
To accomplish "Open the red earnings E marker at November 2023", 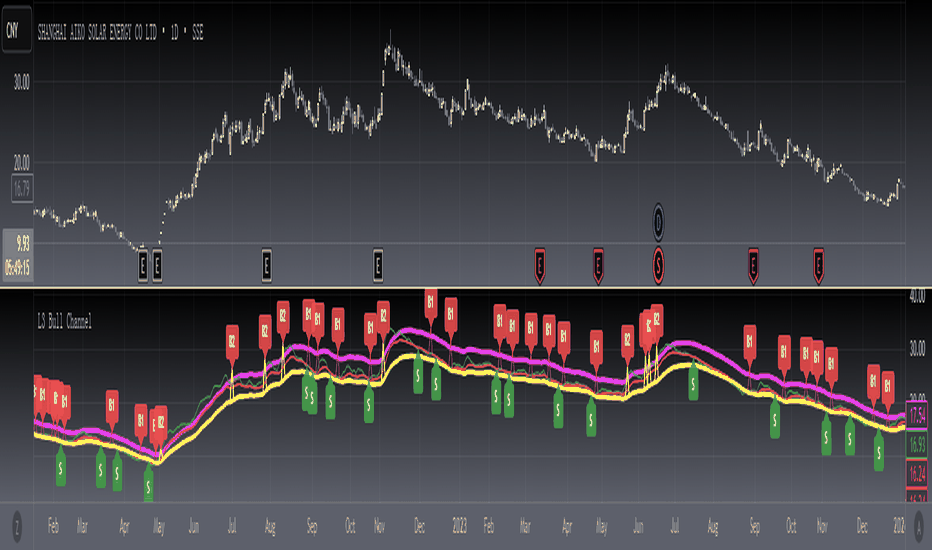I will 818,265.
